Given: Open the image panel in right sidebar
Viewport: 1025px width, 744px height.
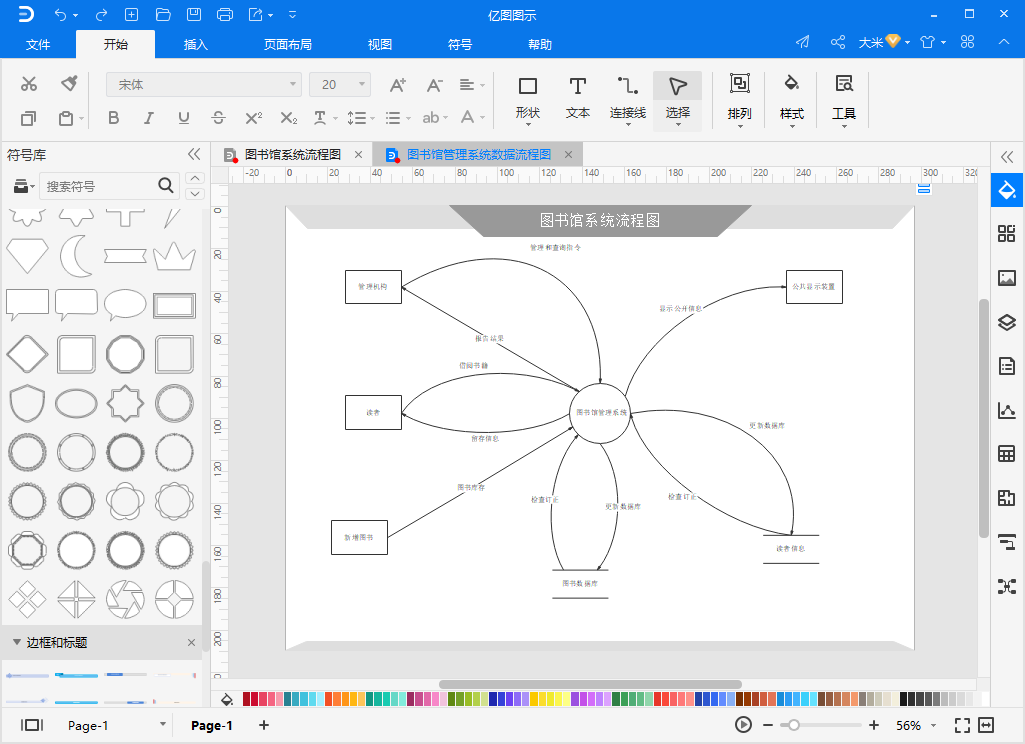Looking at the screenshot, I should pyautogui.click(x=1007, y=278).
